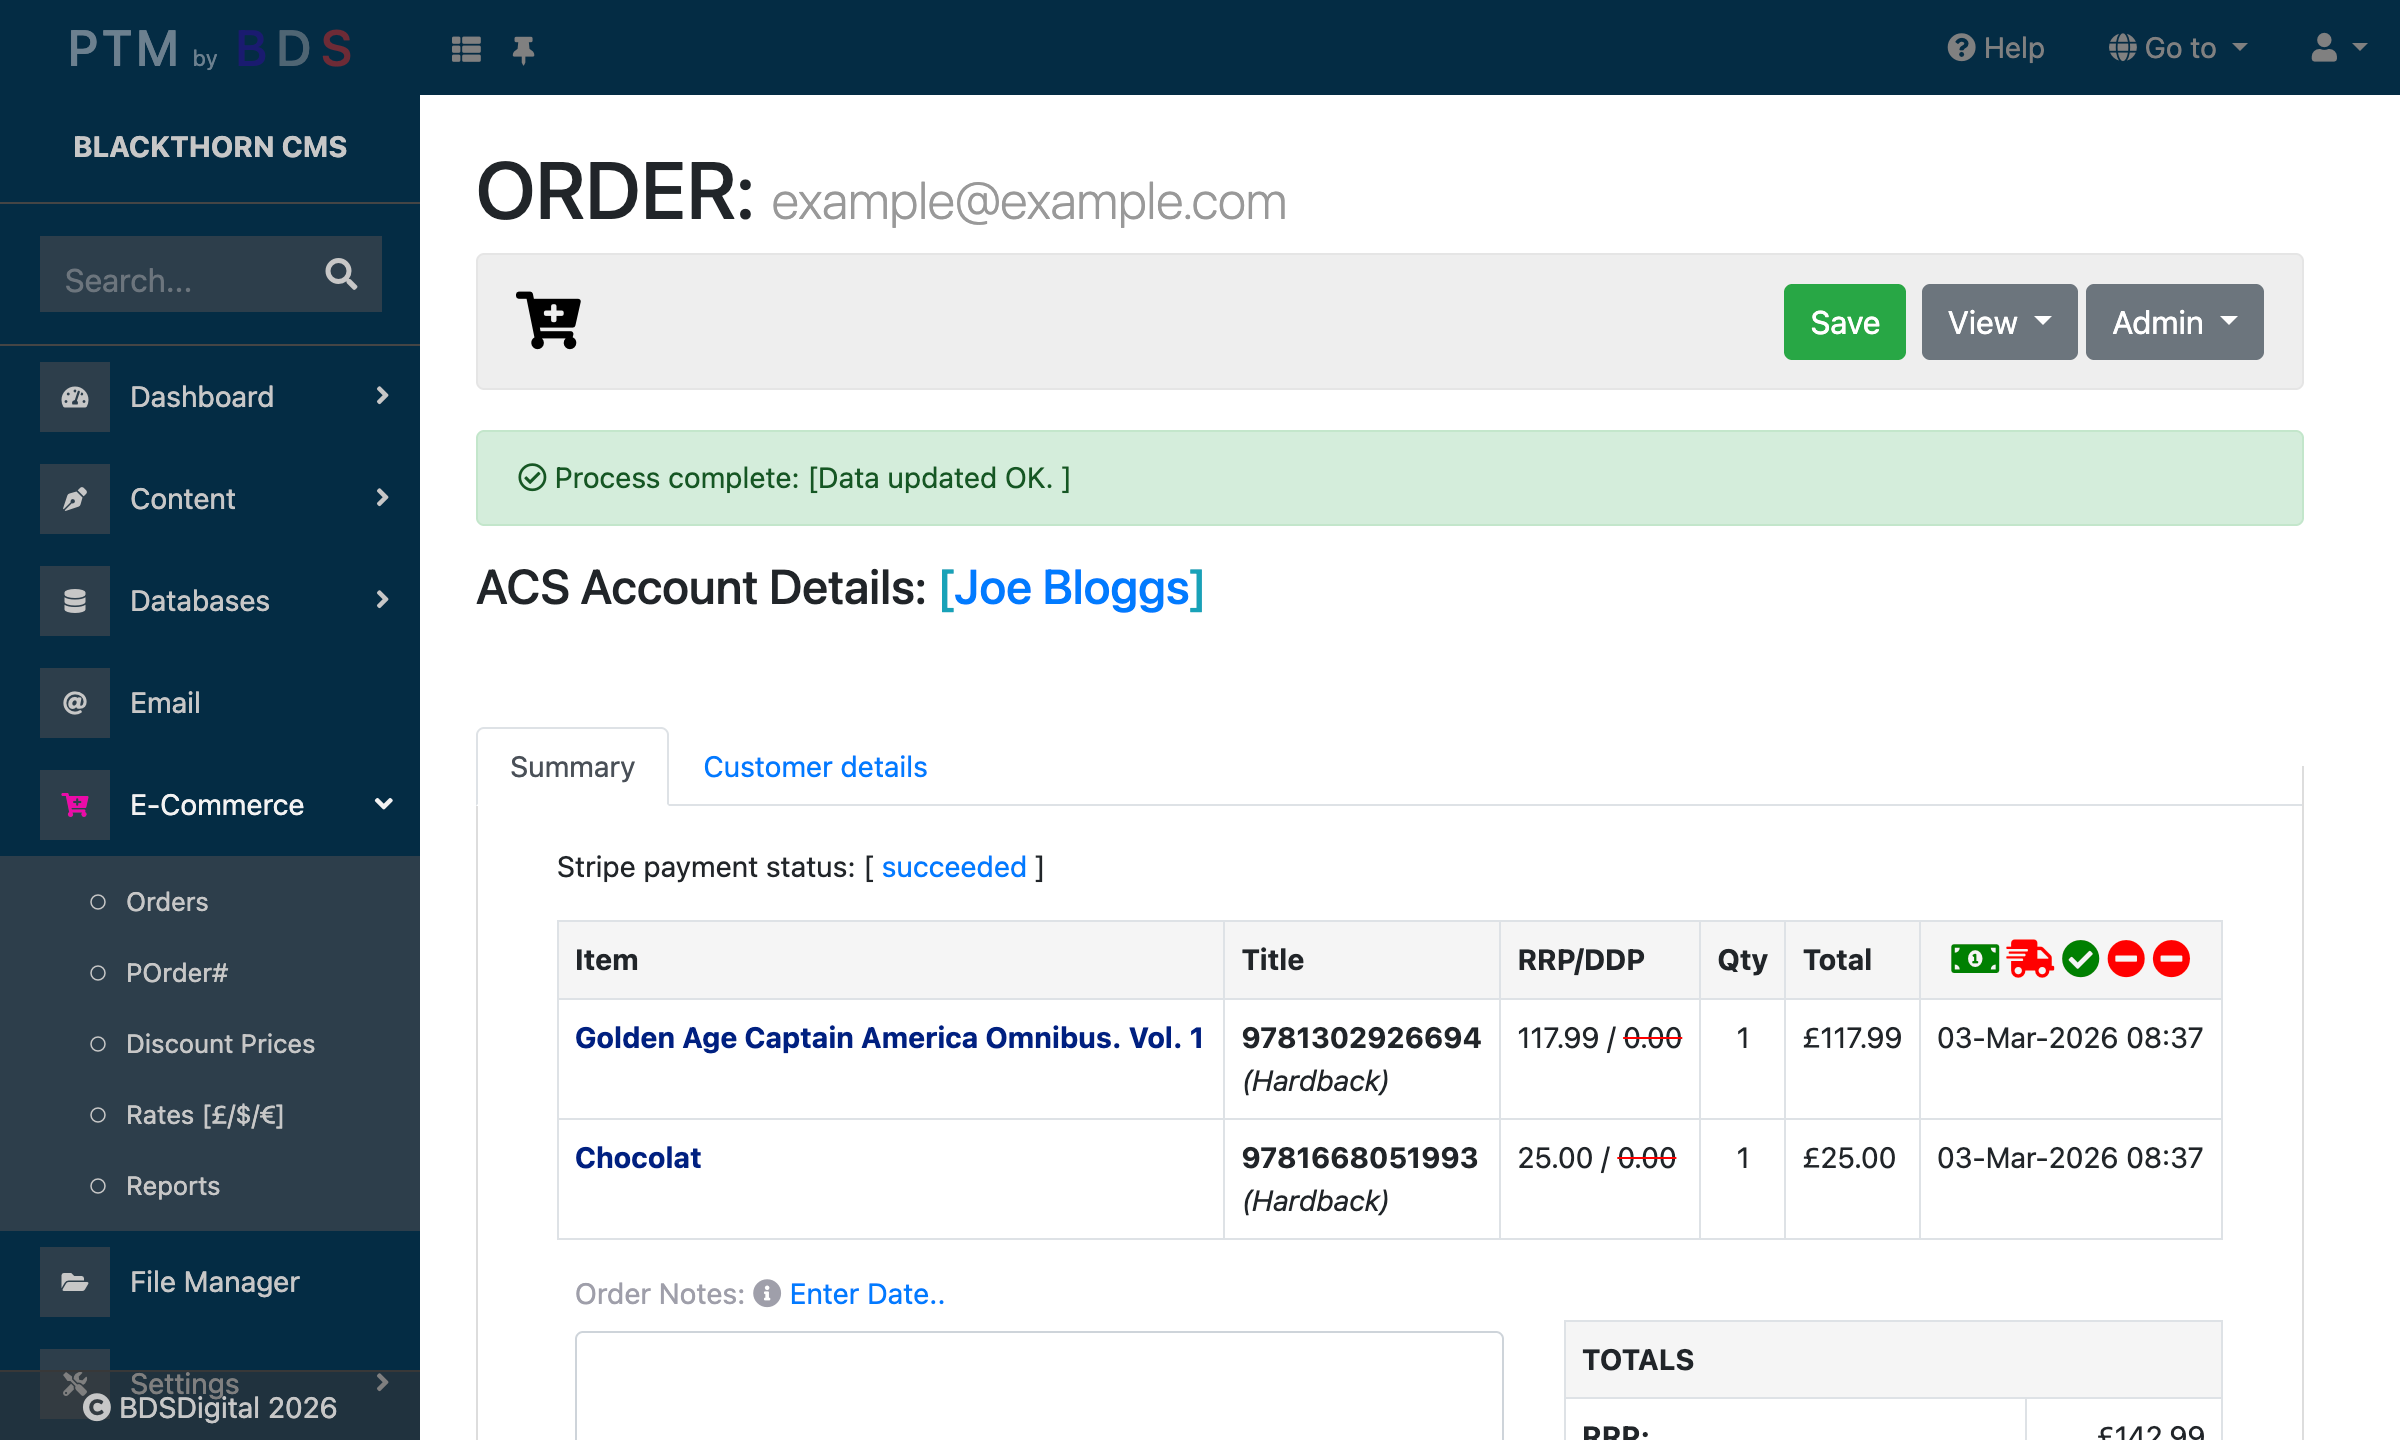The image size is (2400, 1440).
Task: Click the payment money icon in table header
Action: point(1973,959)
